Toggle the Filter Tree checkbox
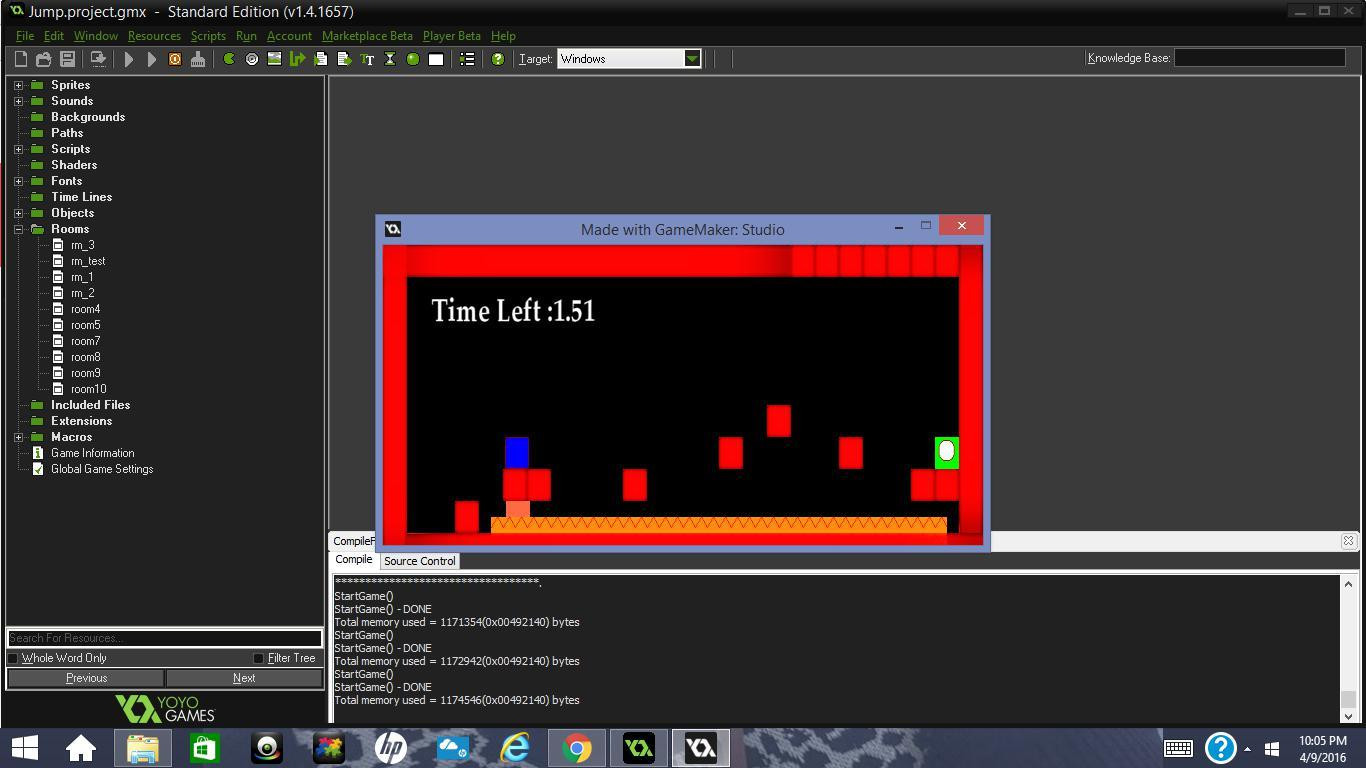Screen dimensions: 1366x768 [x=258, y=658]
